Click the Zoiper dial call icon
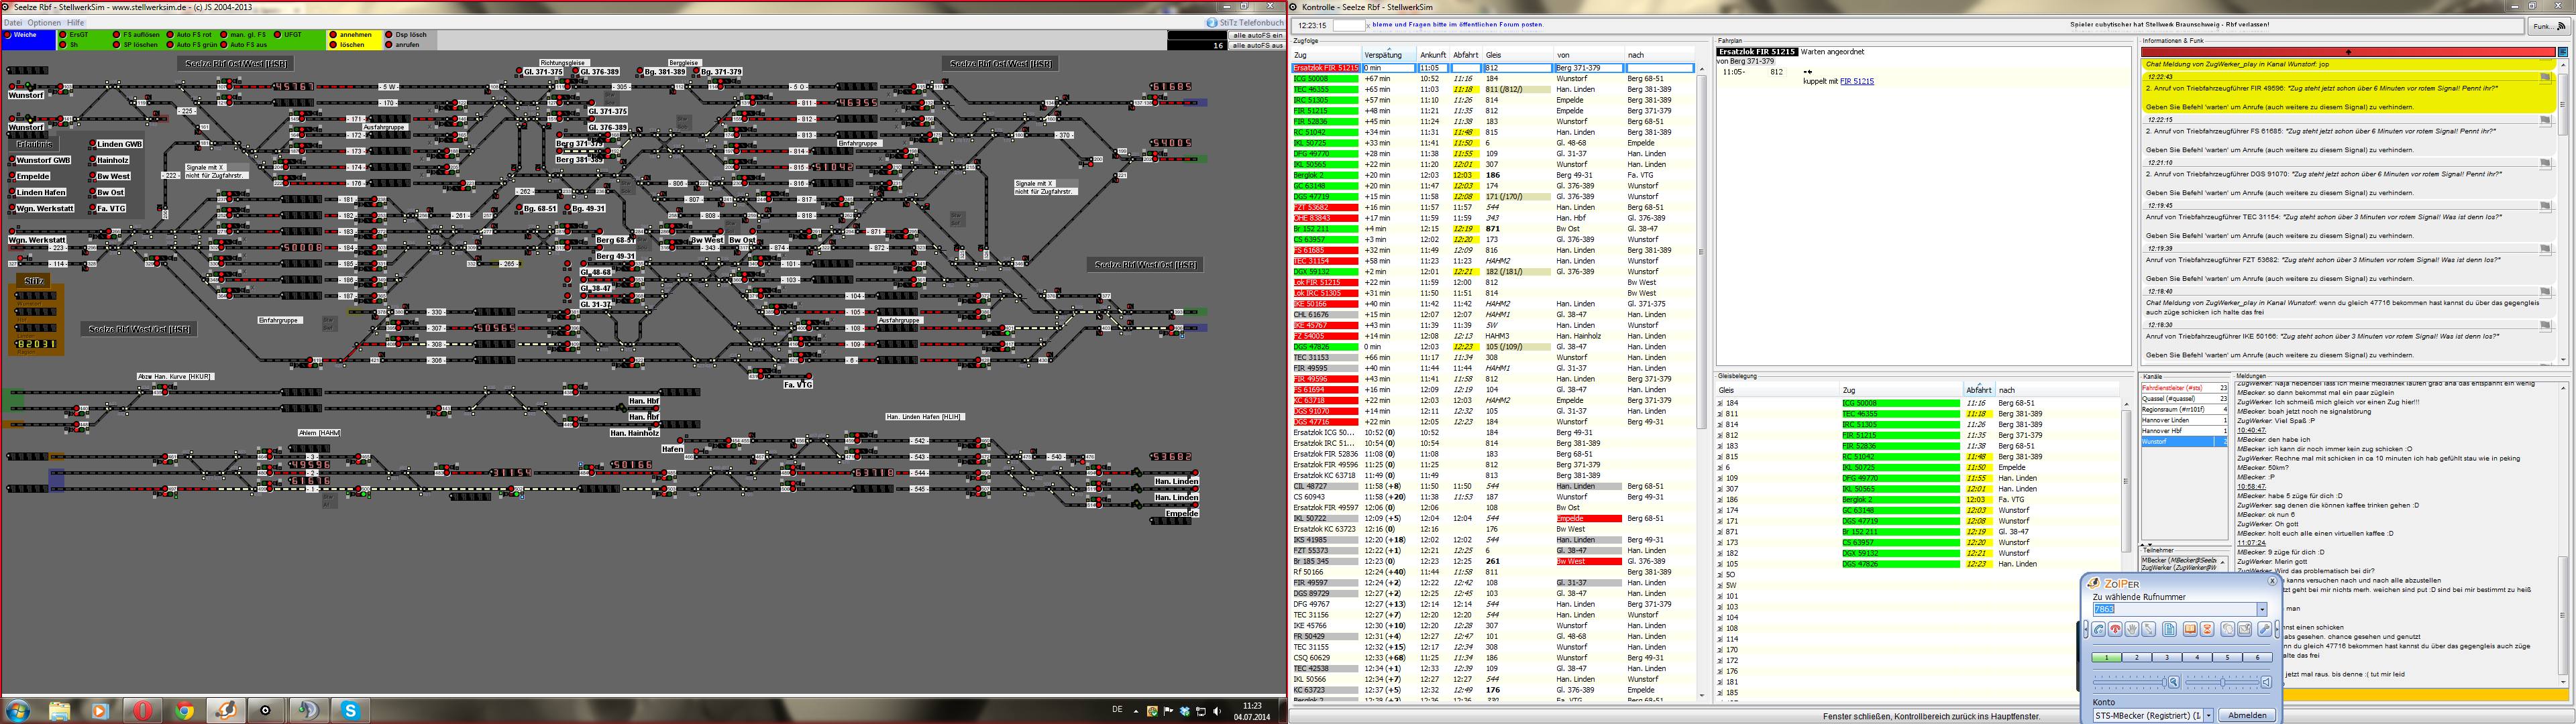 pyautogui.click(x=2099, y=629)
